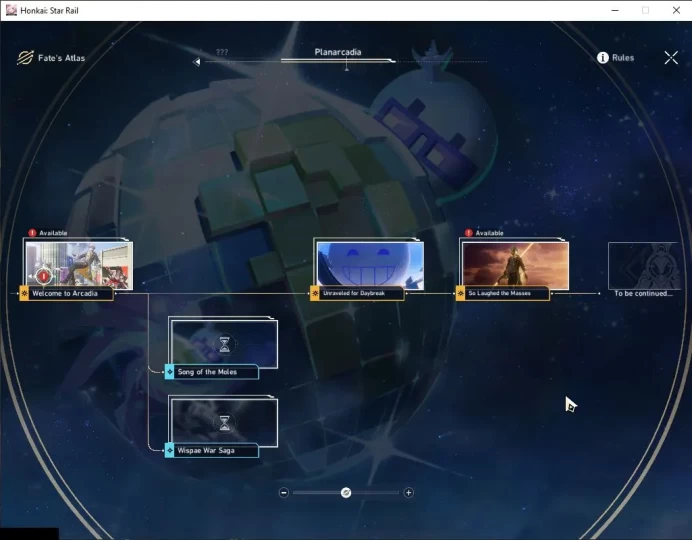Click the hourglass on Song of the Moles
Viewport: 692px width, 540px height.
click(225, 345)
